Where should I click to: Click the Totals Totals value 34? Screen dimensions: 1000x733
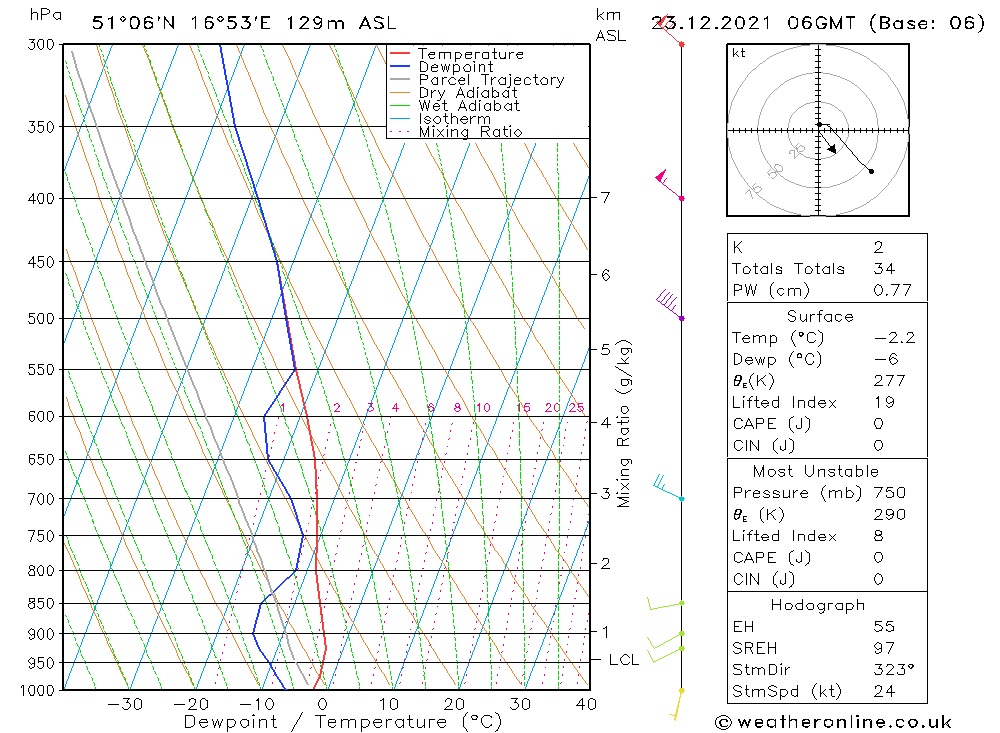(884, 269)
